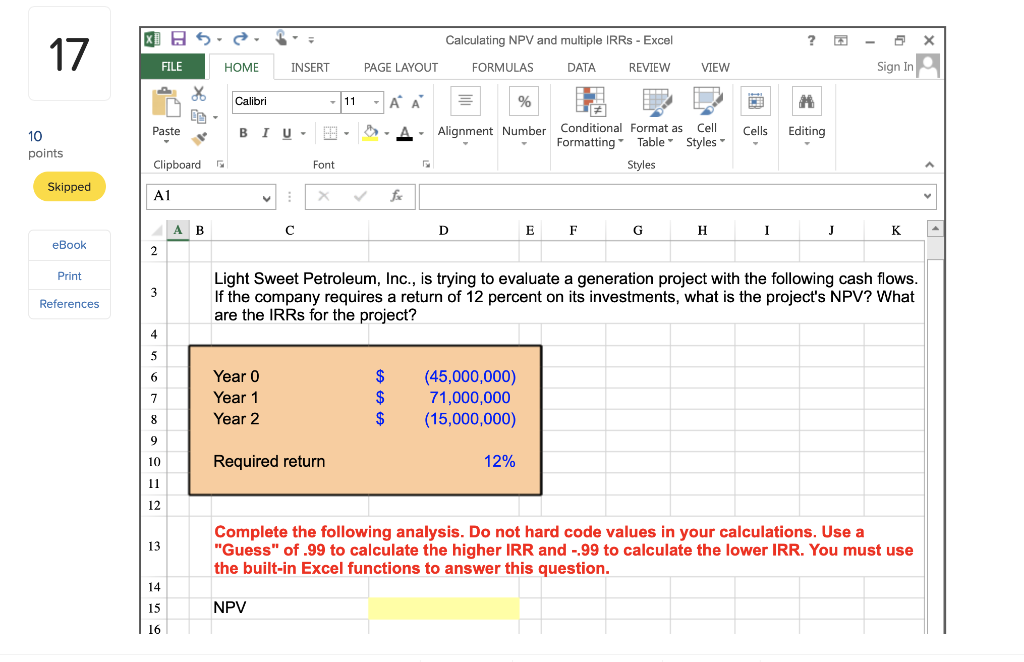Open the Alignment settings icon
This screenshot has width=1024, height=662.
[x=465, y=100]
